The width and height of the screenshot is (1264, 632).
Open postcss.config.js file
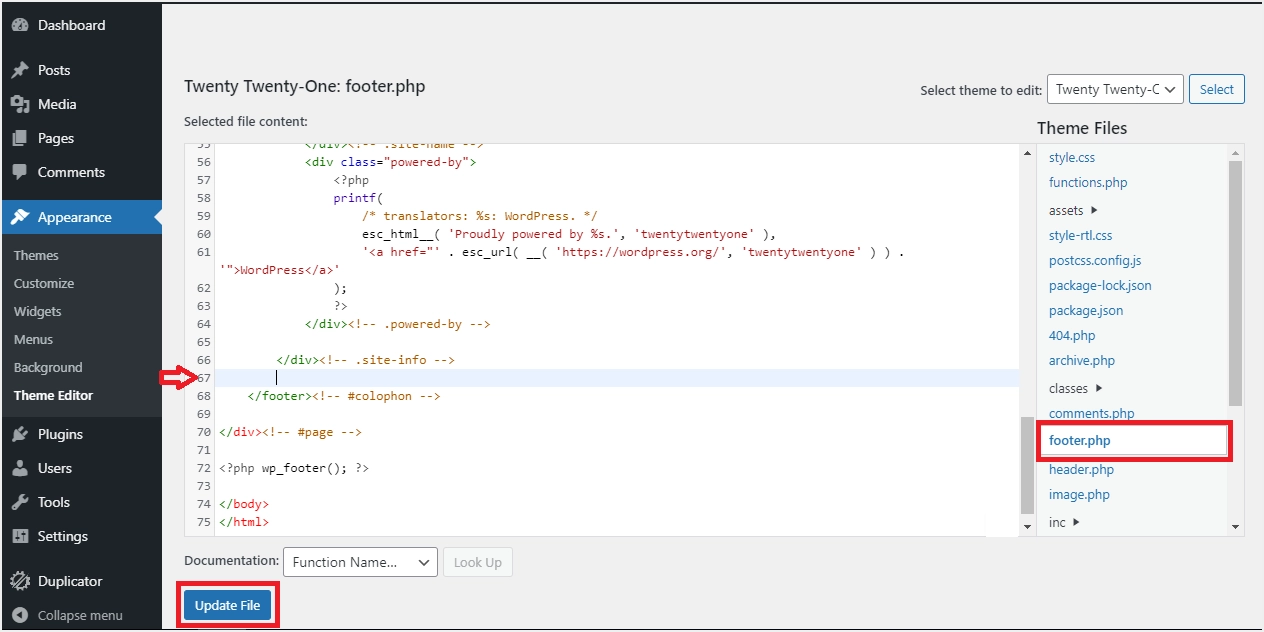(1095, 260)
